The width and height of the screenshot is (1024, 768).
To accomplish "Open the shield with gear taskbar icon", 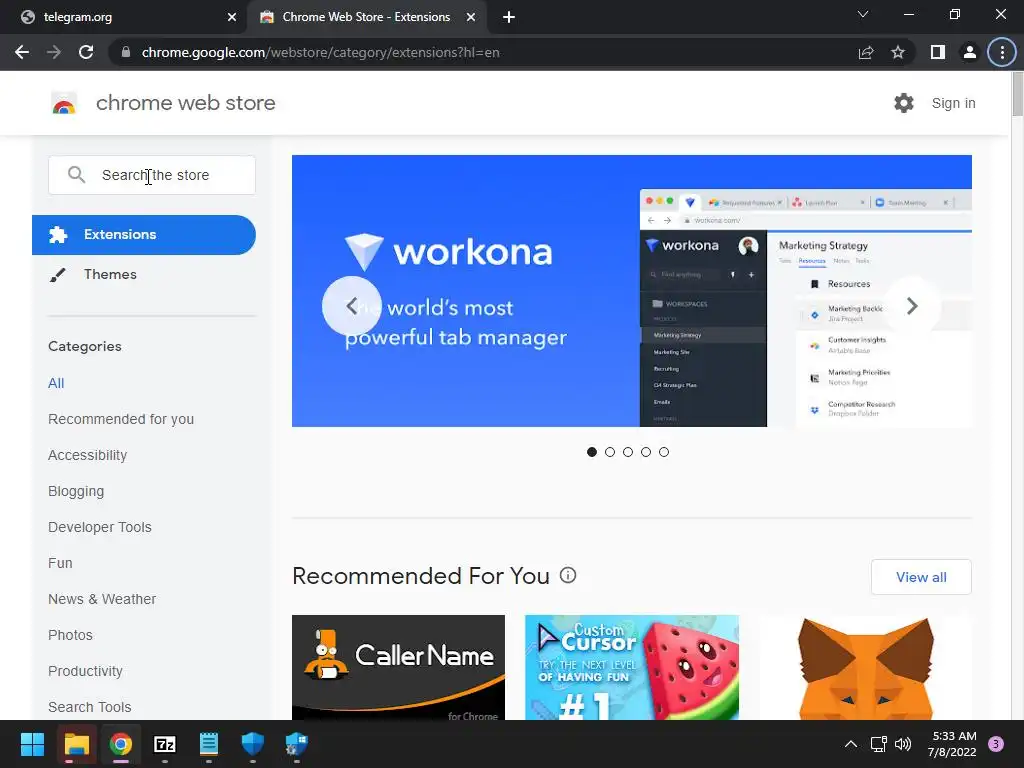I will coord(296,744).
